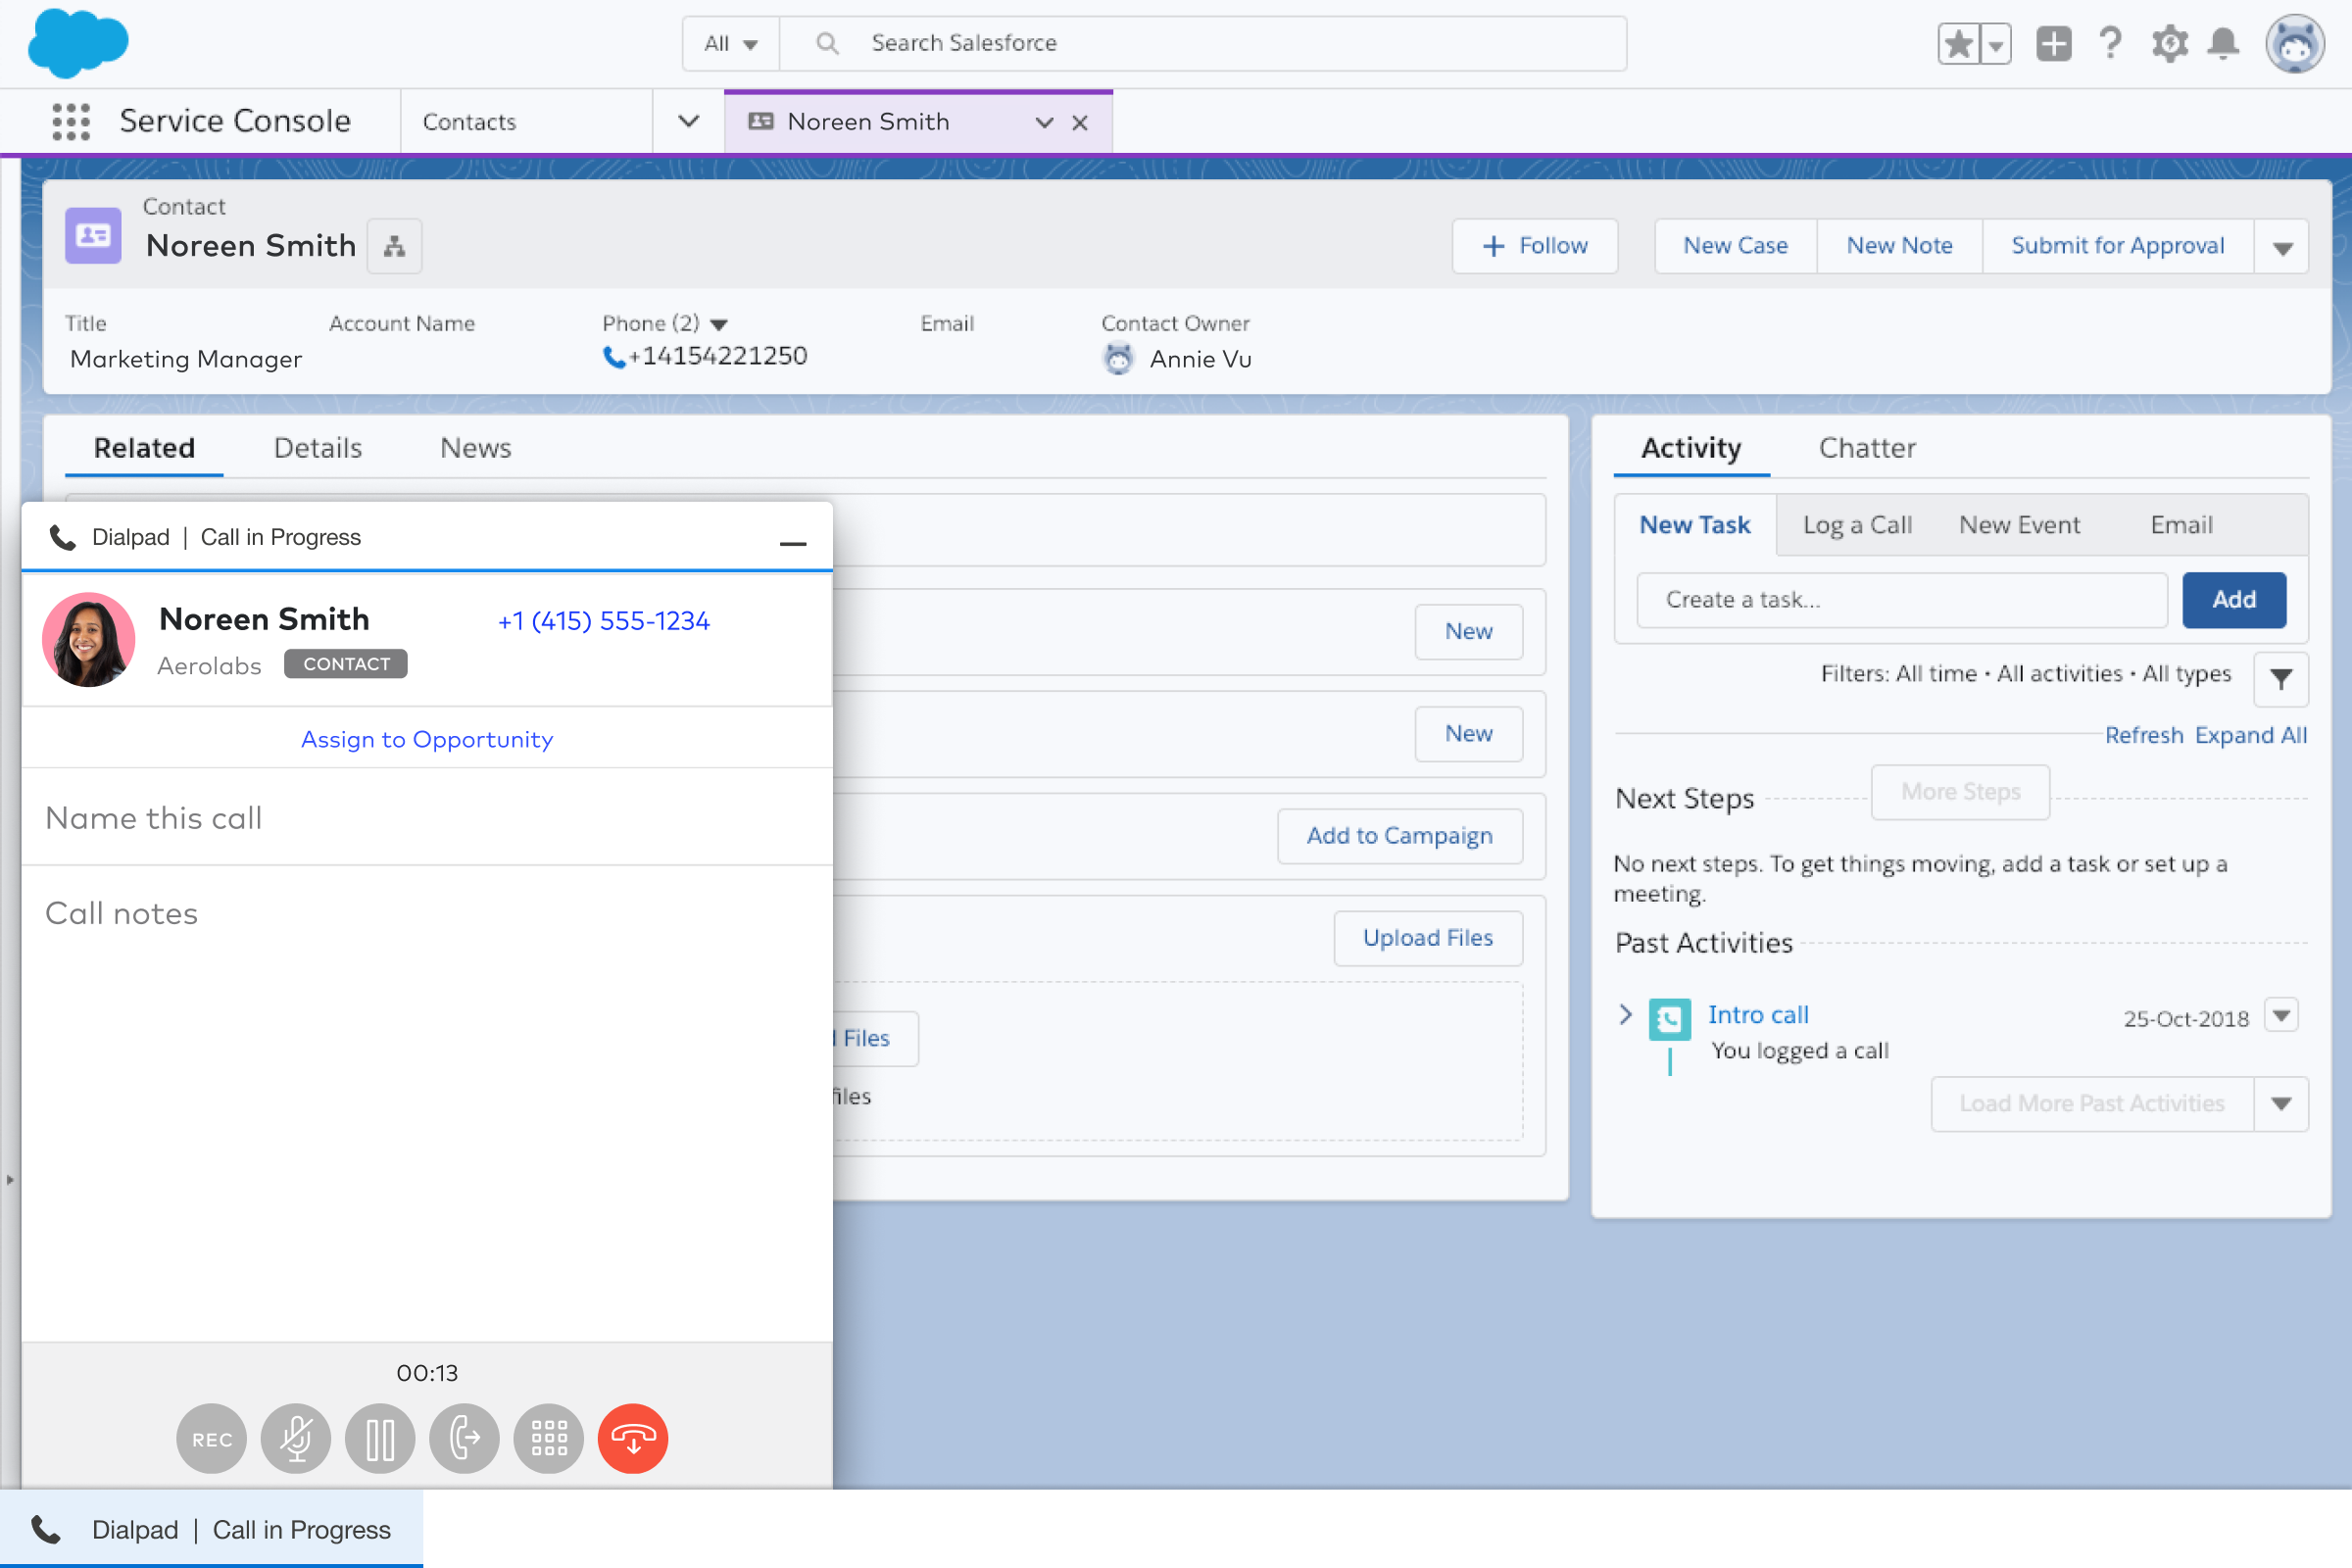The height and width of the screenshot is (1568, 2352).
Task: Open the user profile avatar
Action: pos(2295,44)
